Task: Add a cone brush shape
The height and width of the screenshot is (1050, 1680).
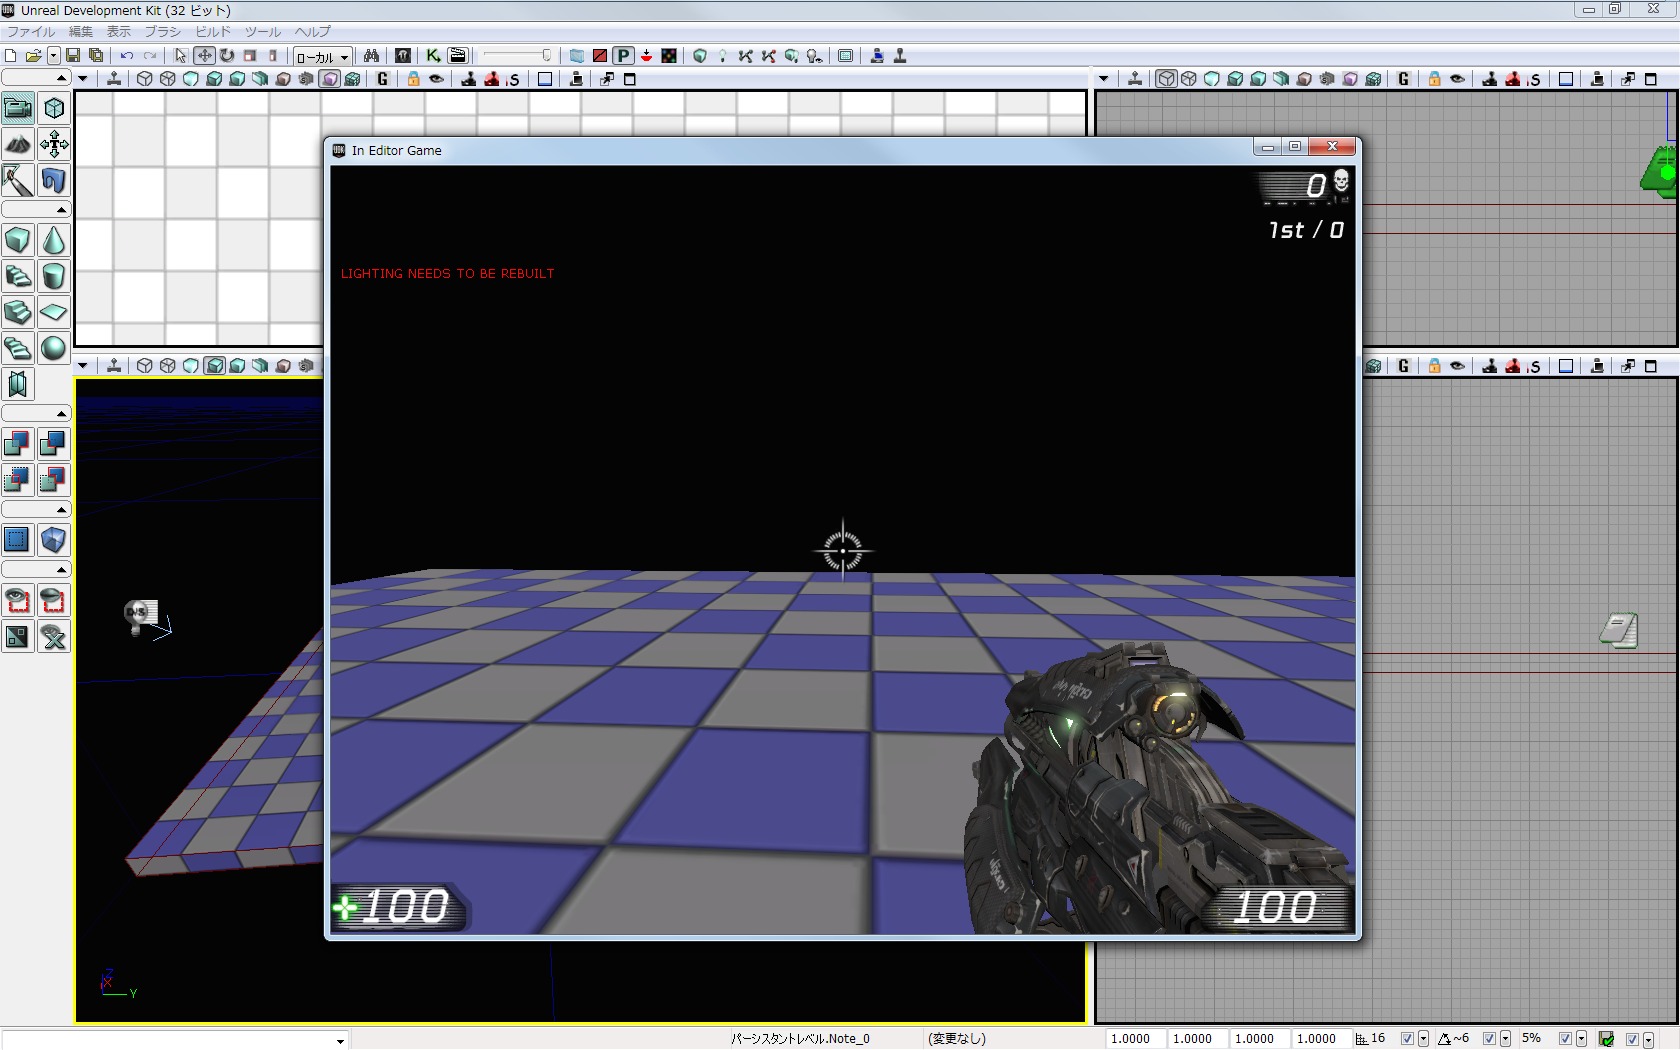Action: [54, 241]
